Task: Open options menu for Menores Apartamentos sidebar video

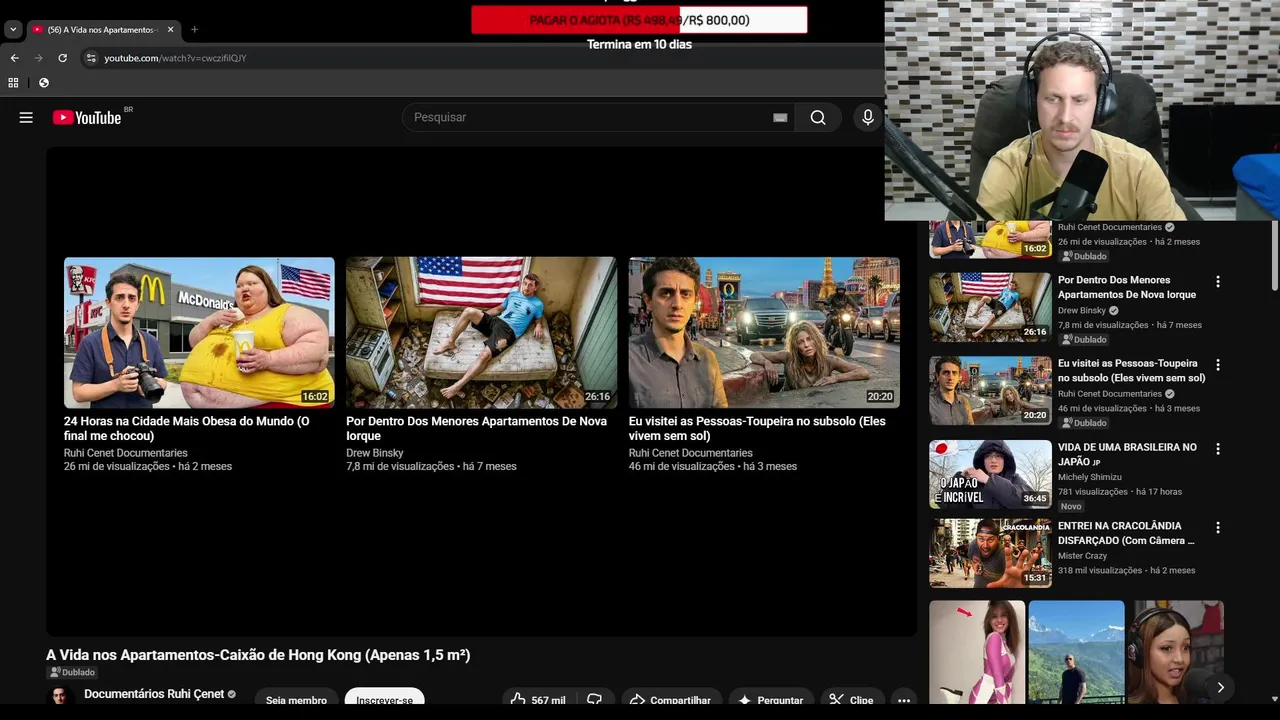Action: tap(1217, 282)
